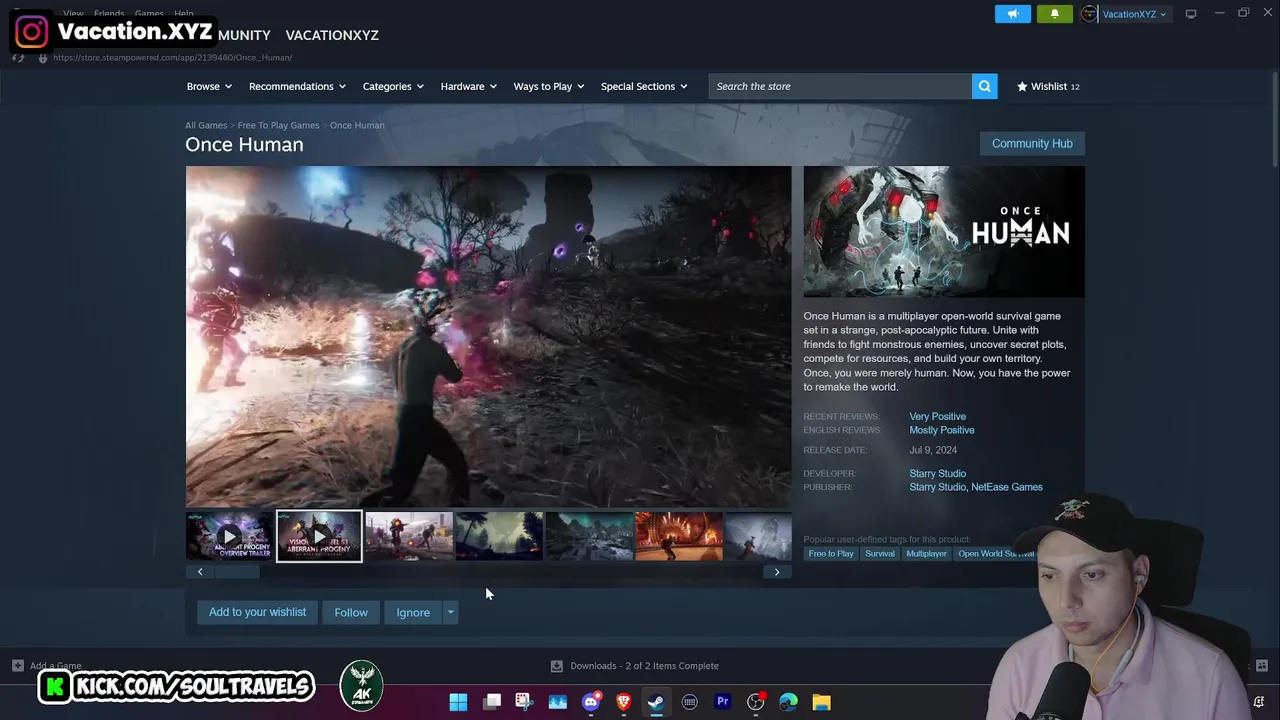
Task: Expand the Ways to Play menu
Action: coord(549,87)
